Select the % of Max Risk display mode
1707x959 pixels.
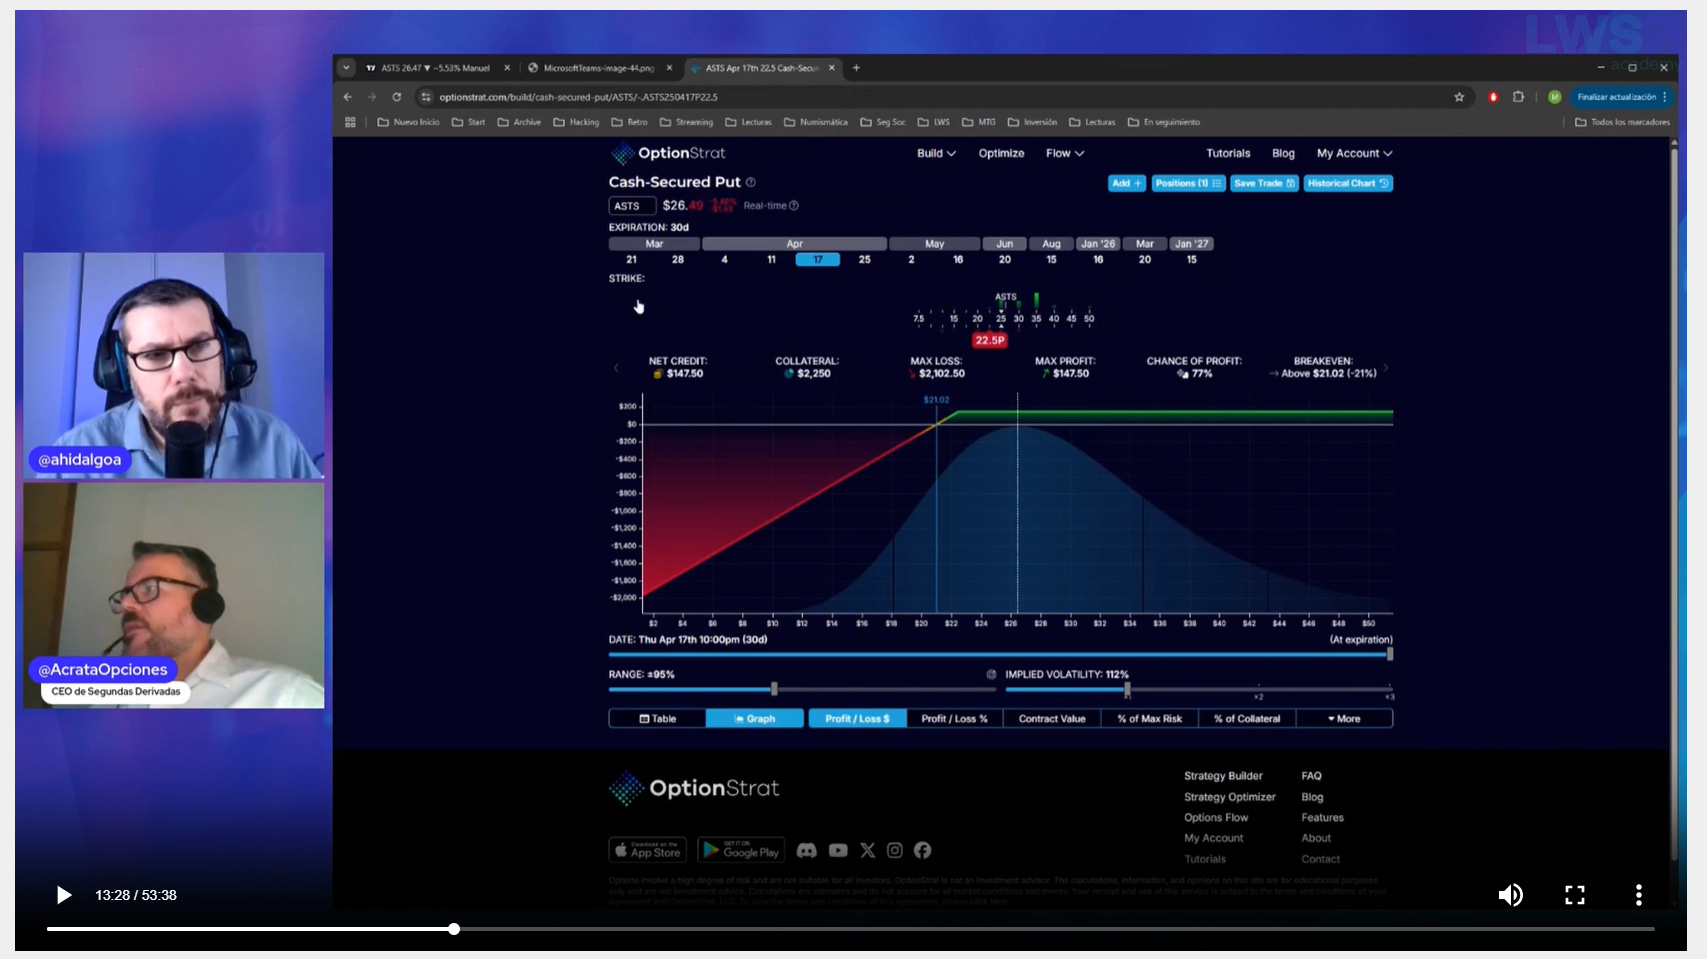pyautogui.click(x=1149, y=718)
